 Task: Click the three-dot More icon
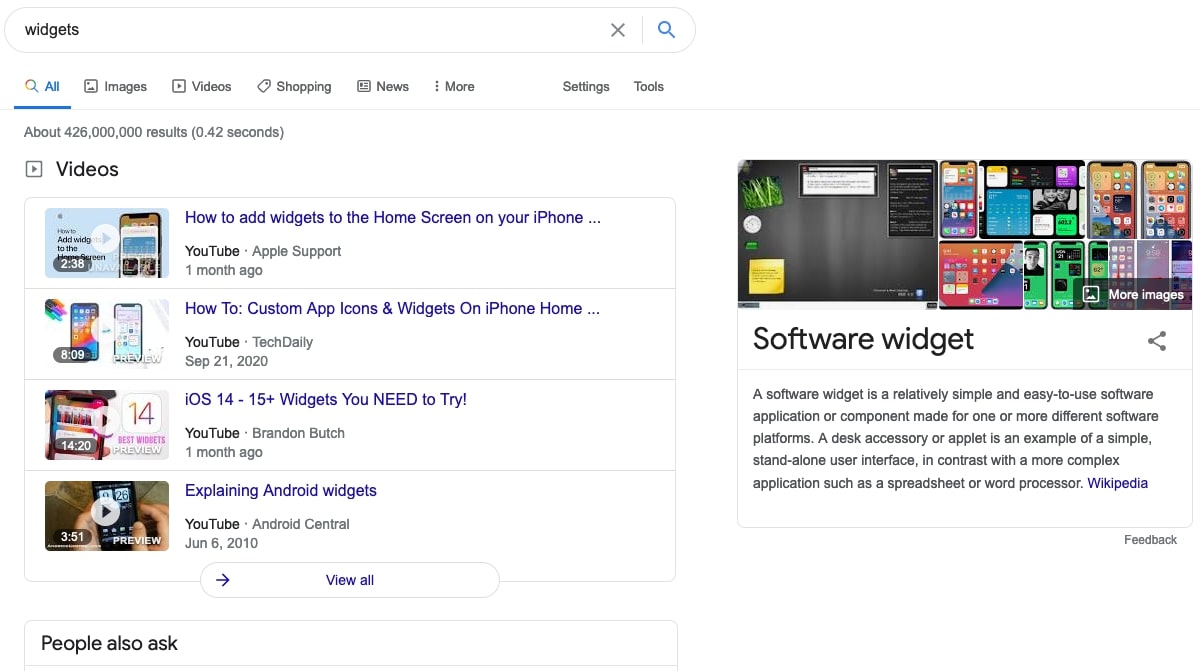click(x=437, y=86)
